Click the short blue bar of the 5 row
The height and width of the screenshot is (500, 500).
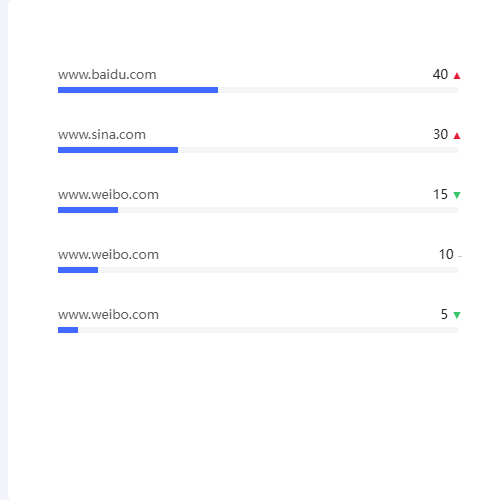point(68,330)
